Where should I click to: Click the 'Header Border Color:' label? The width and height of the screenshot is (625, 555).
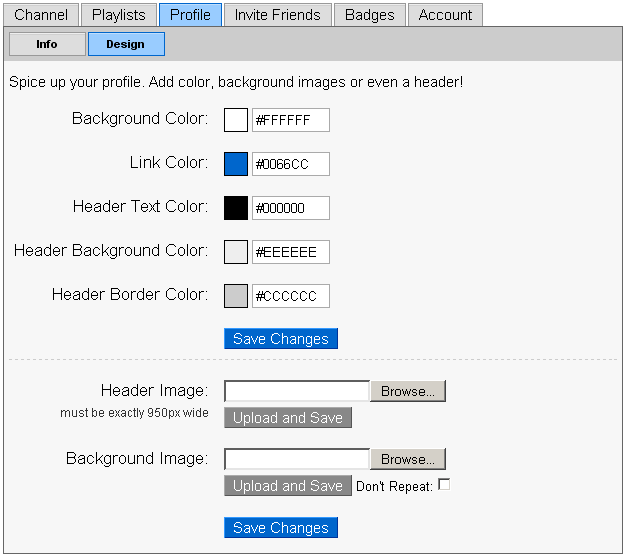coord(130,295)
